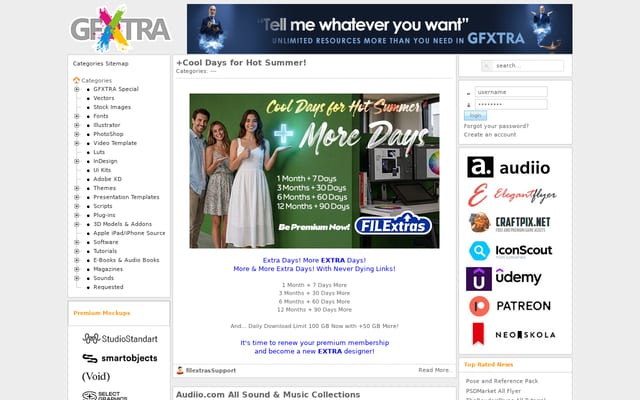Expand the PhotoShop category
The width and height of the screenshot is (640, 400).
coord(77,134)
